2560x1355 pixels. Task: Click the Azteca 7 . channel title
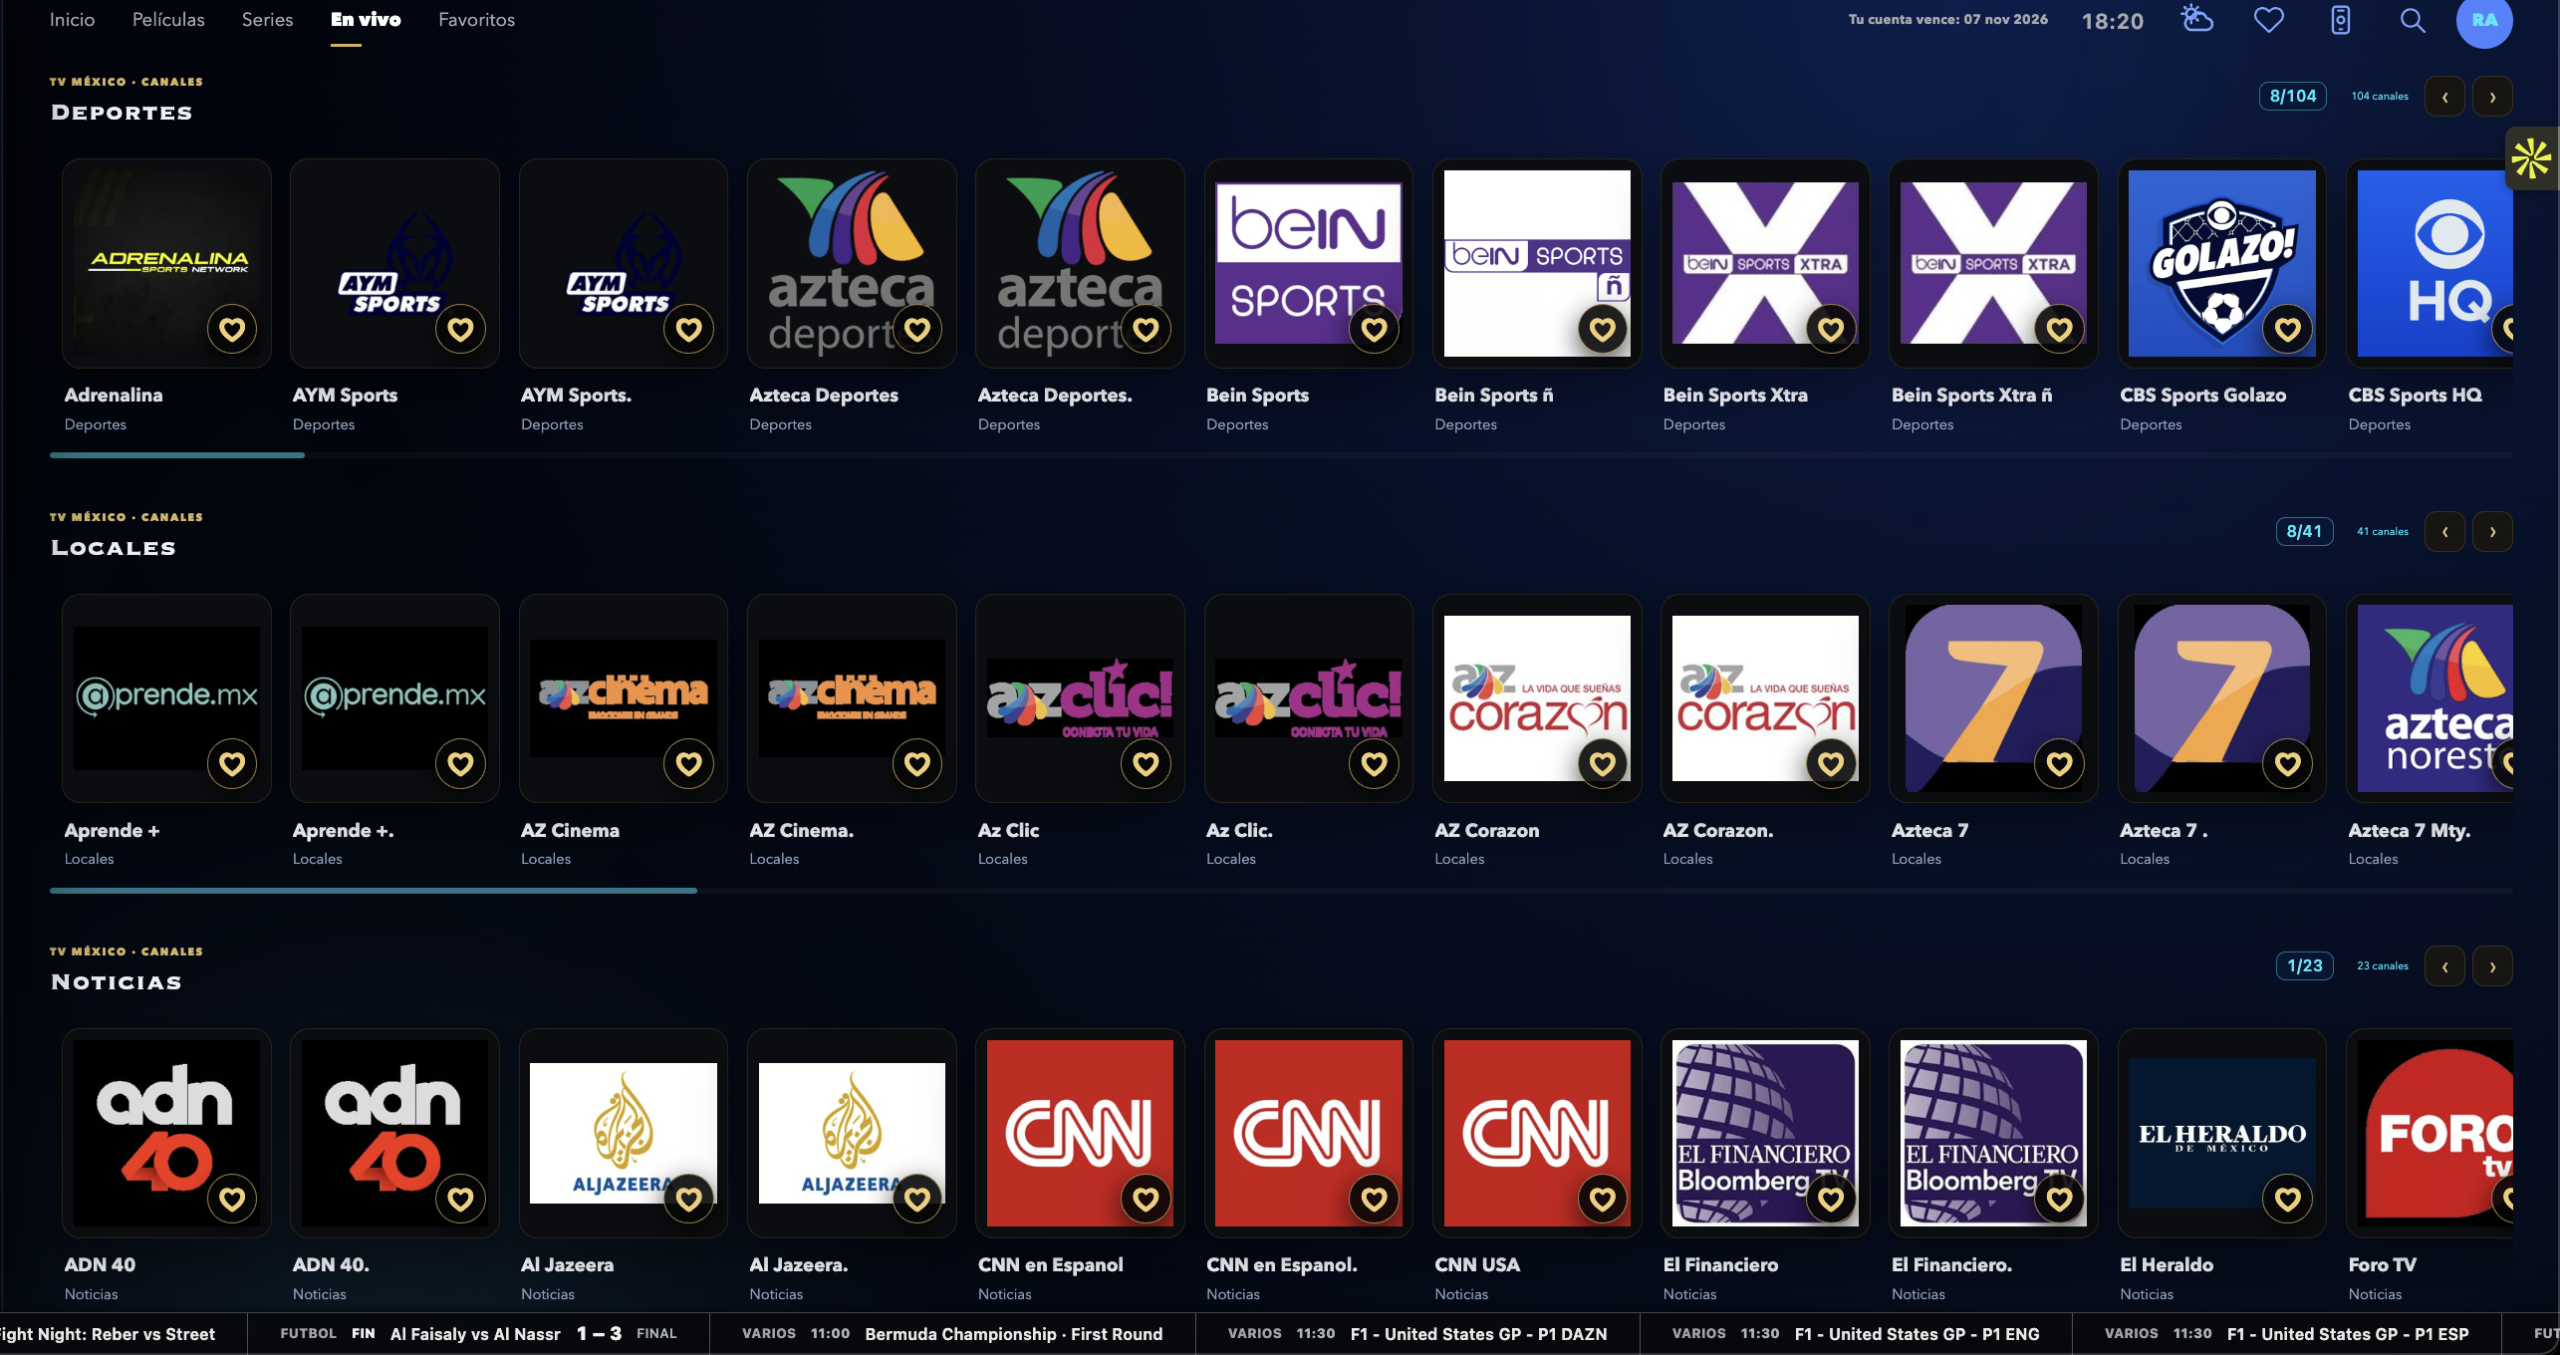[2163, 830]
